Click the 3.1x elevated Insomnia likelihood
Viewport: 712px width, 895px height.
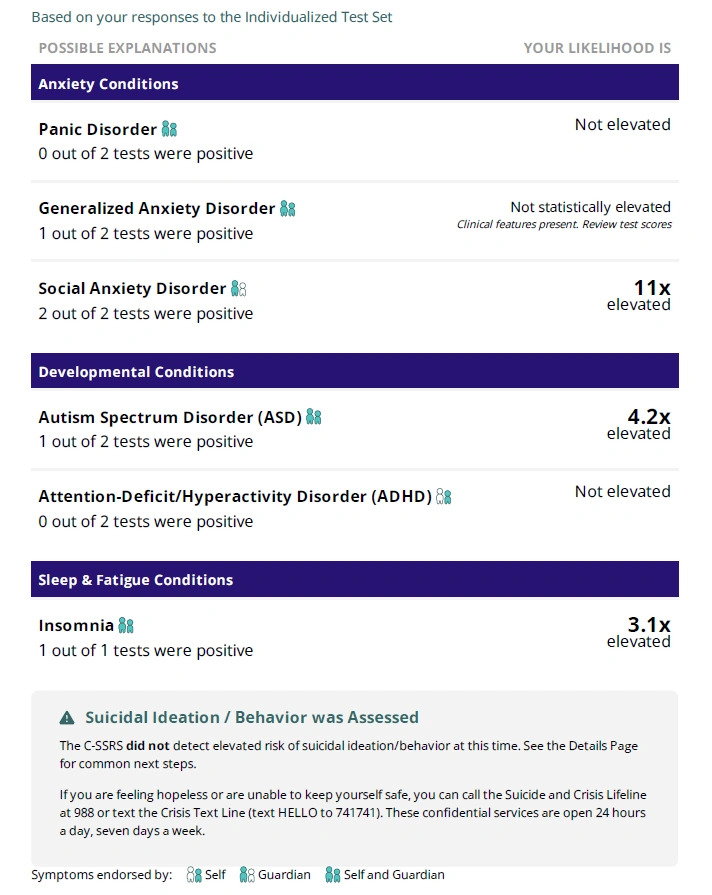click(638, 632)
